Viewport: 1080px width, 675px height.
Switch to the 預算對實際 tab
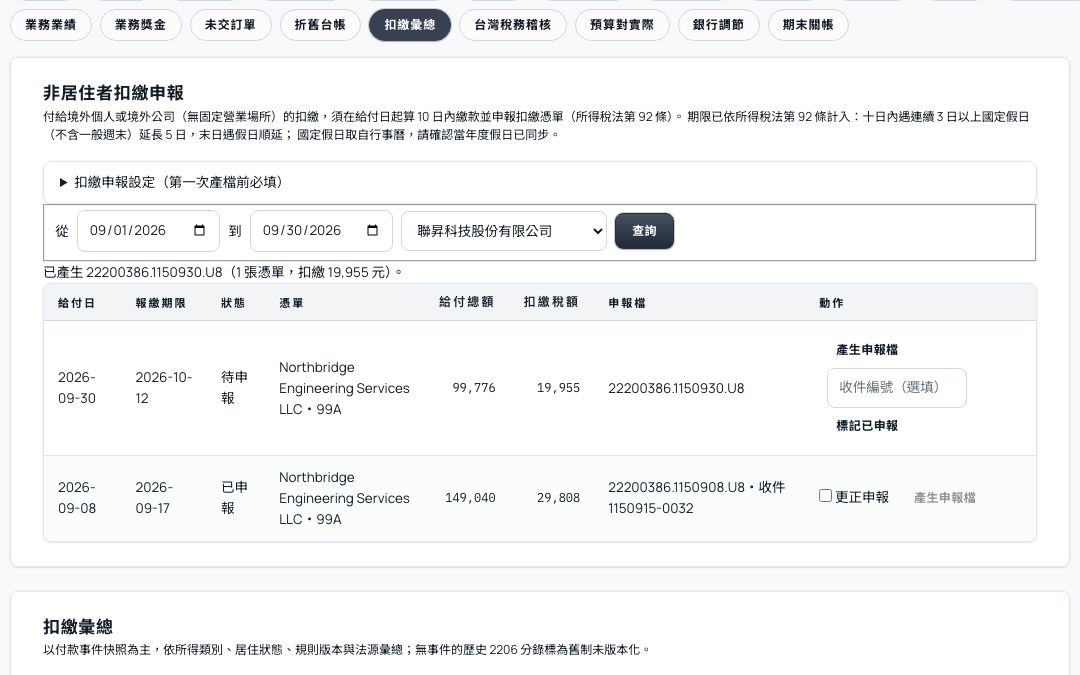(622, 25)
